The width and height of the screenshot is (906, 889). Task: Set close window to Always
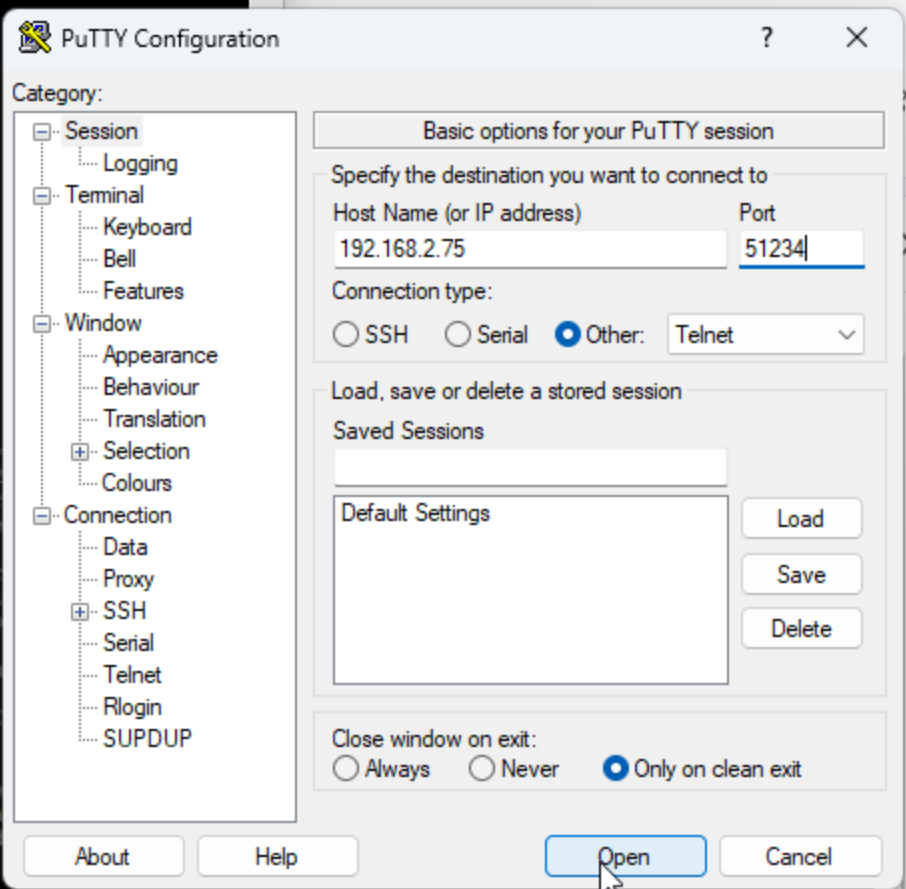(x=346, y=769)
